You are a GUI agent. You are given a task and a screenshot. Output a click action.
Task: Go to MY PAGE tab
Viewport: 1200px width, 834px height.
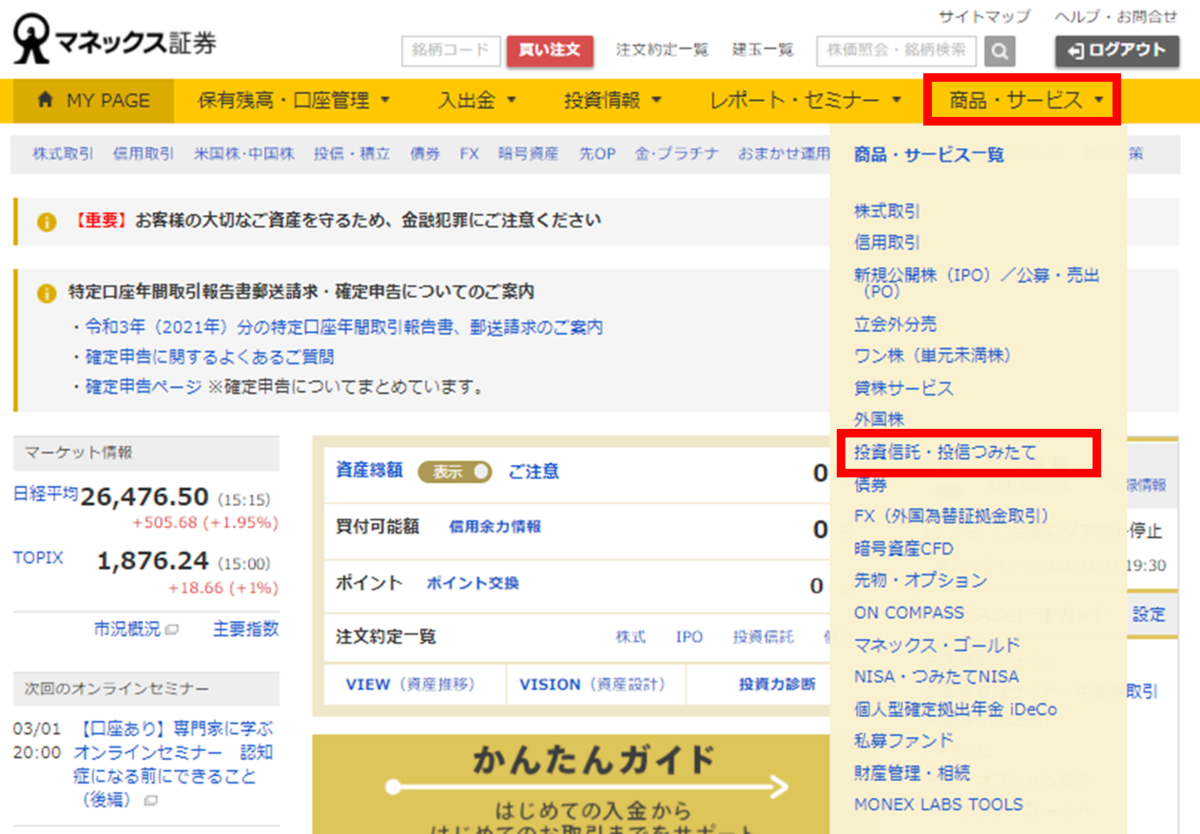pyautogui.click(x=93, y=100)
